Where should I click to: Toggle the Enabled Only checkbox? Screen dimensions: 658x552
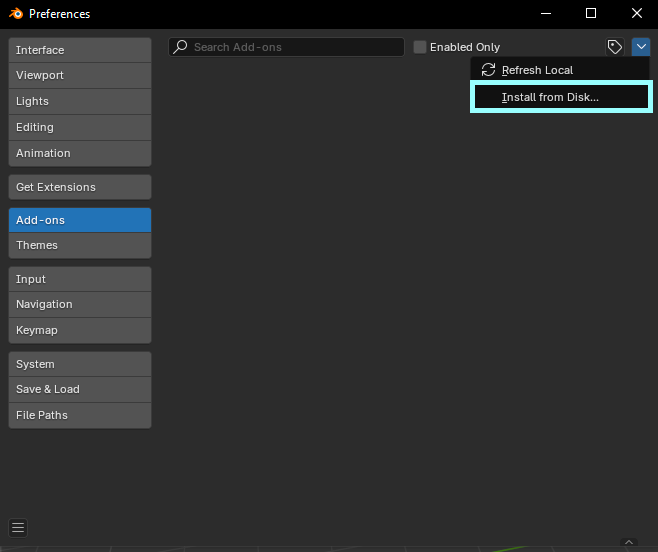420,47
